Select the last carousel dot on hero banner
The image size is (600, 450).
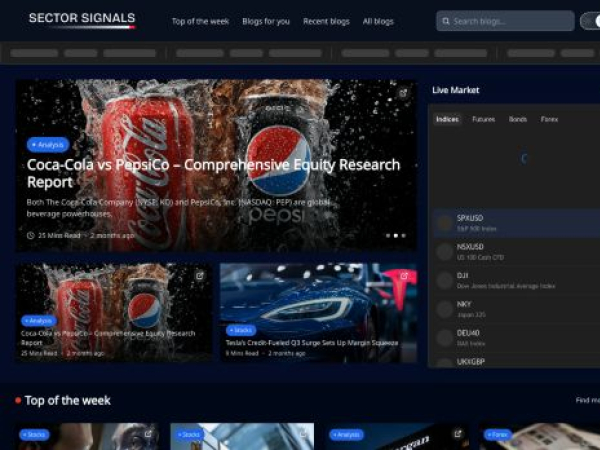tap(402, 236)
